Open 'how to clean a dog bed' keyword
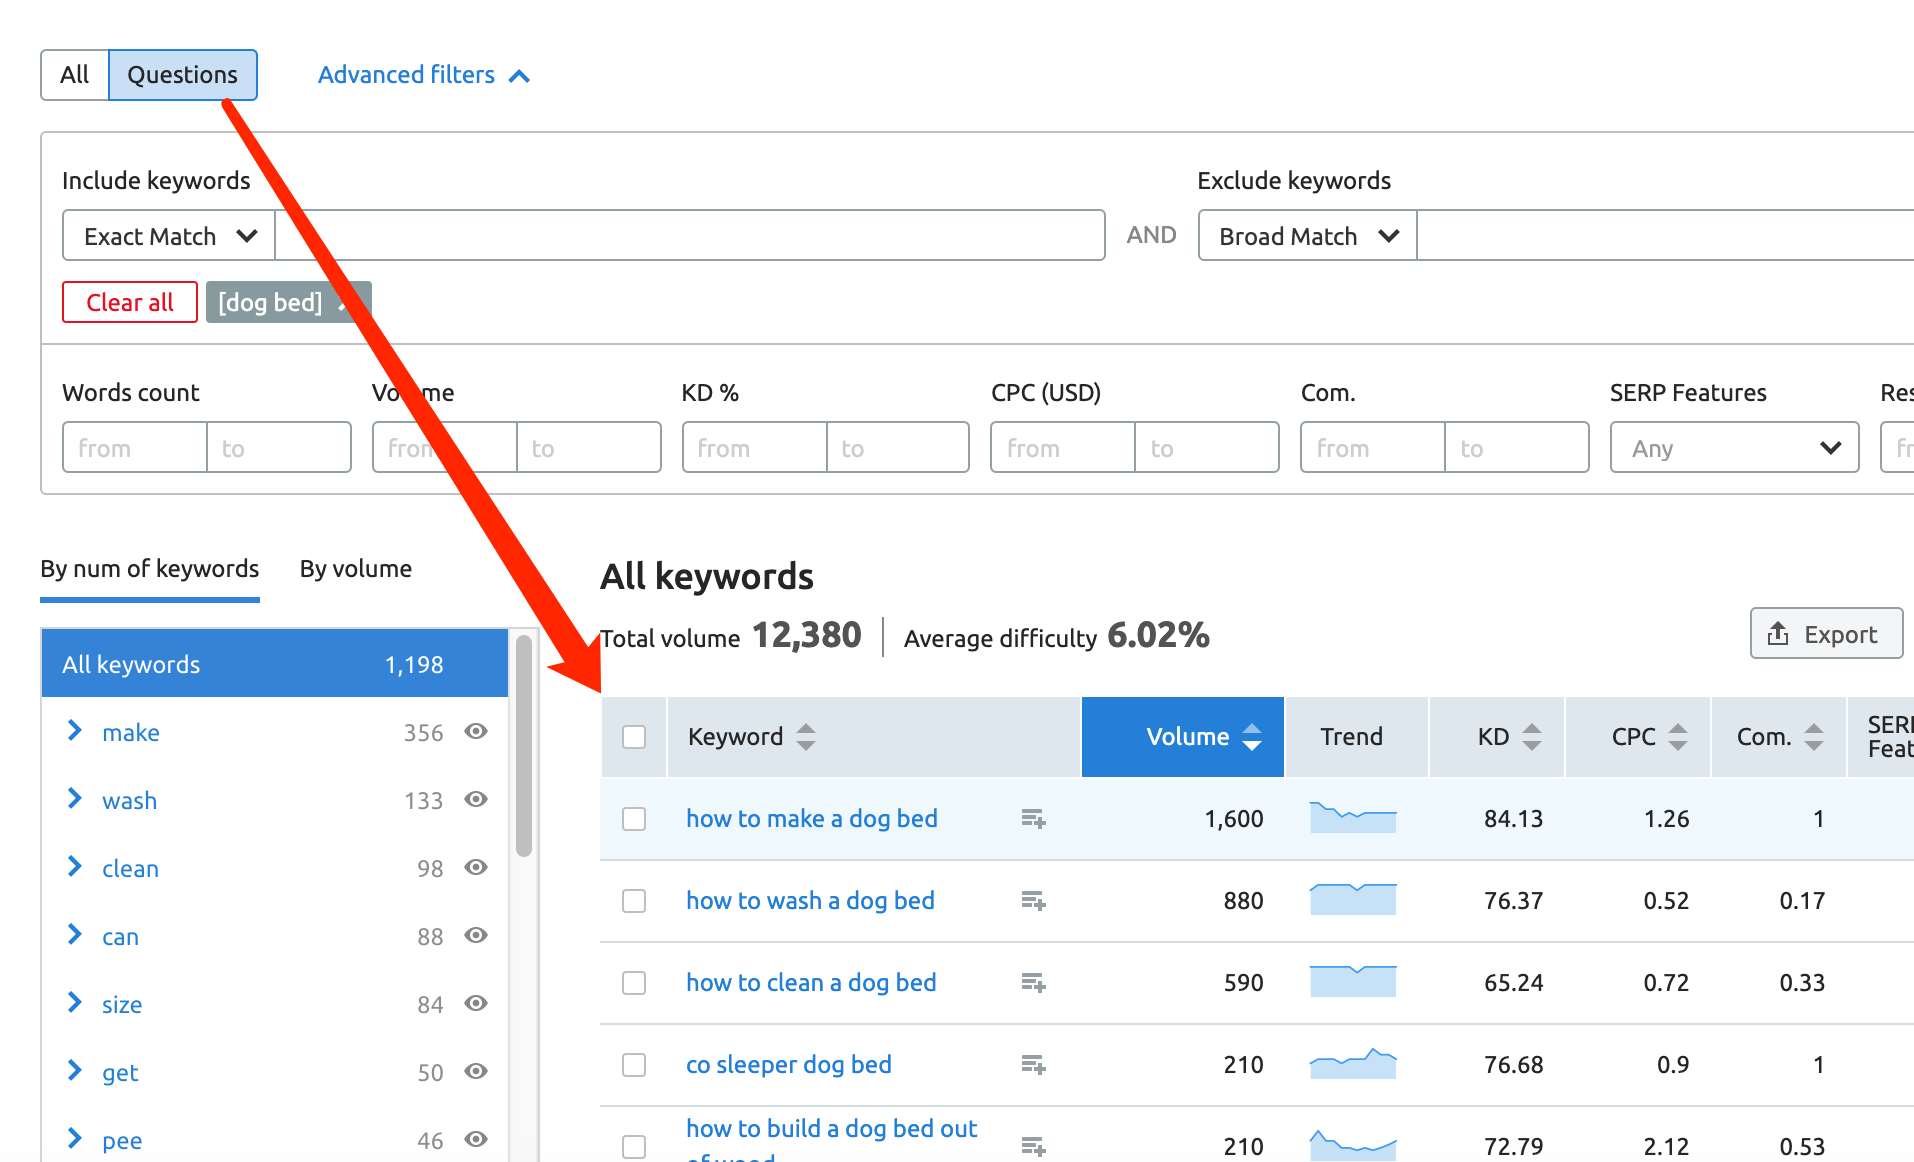The image size is (1914, 1162). (x=811, y=983)
